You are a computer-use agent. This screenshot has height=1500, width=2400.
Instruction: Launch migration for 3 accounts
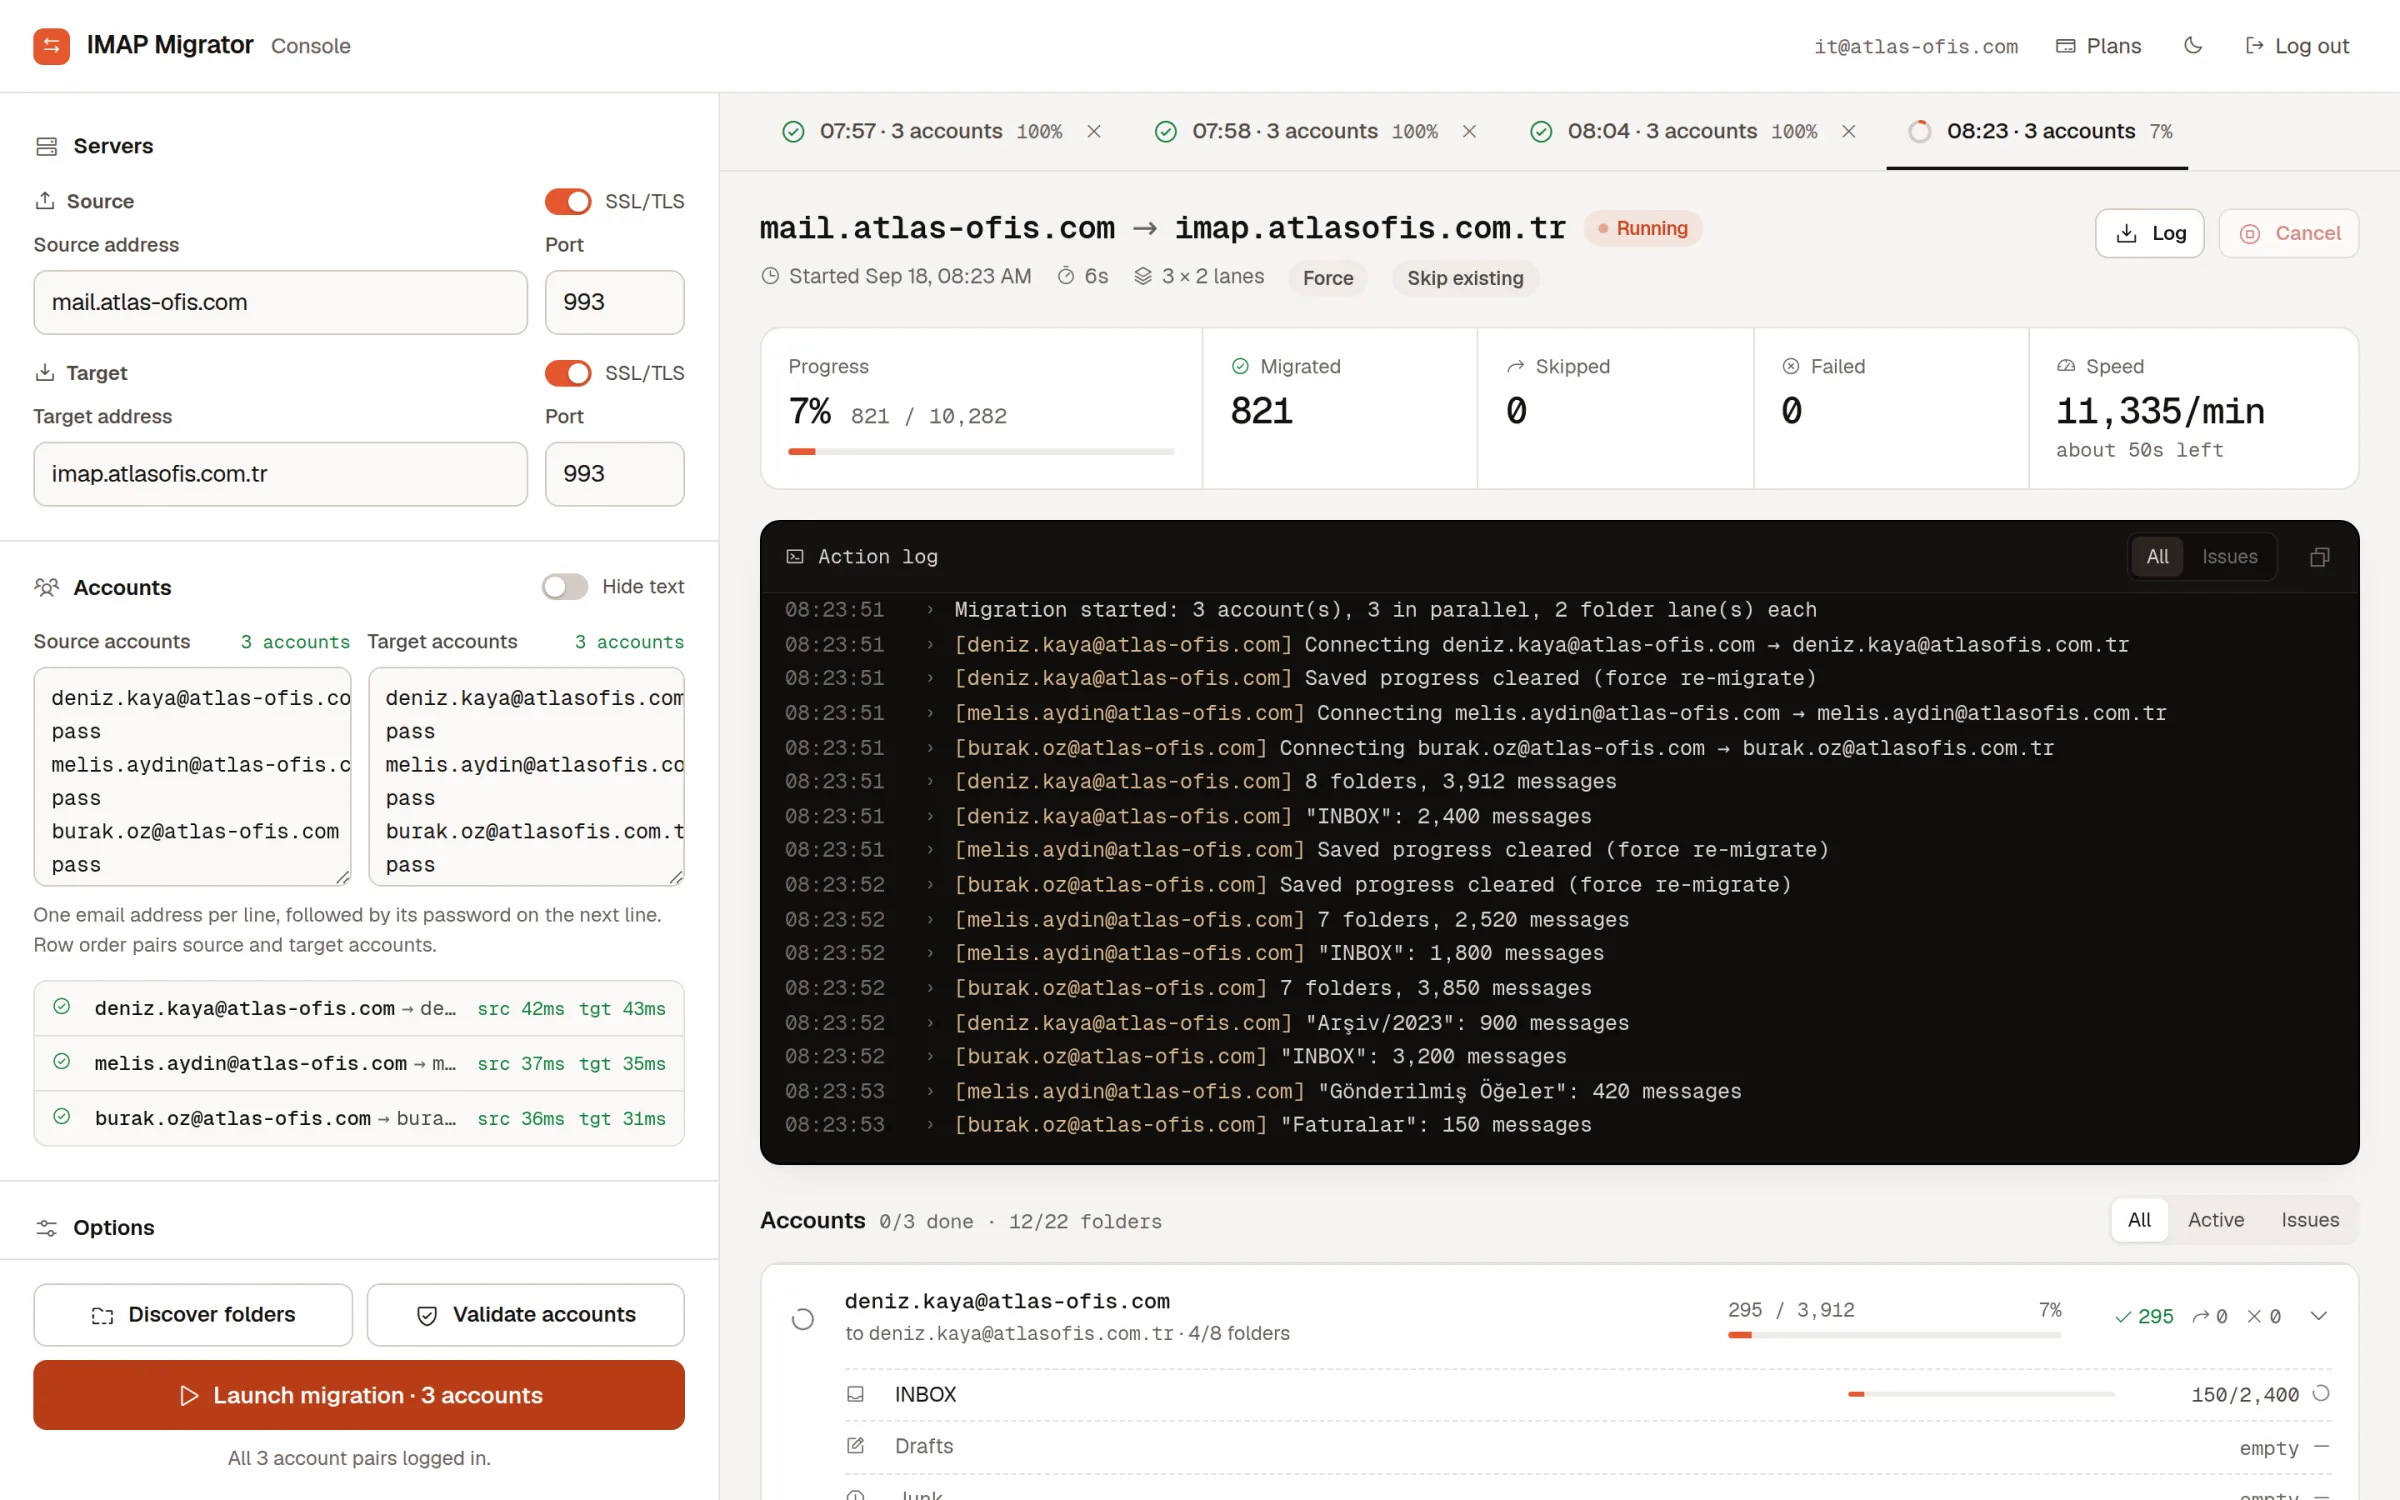point(359,1395)
